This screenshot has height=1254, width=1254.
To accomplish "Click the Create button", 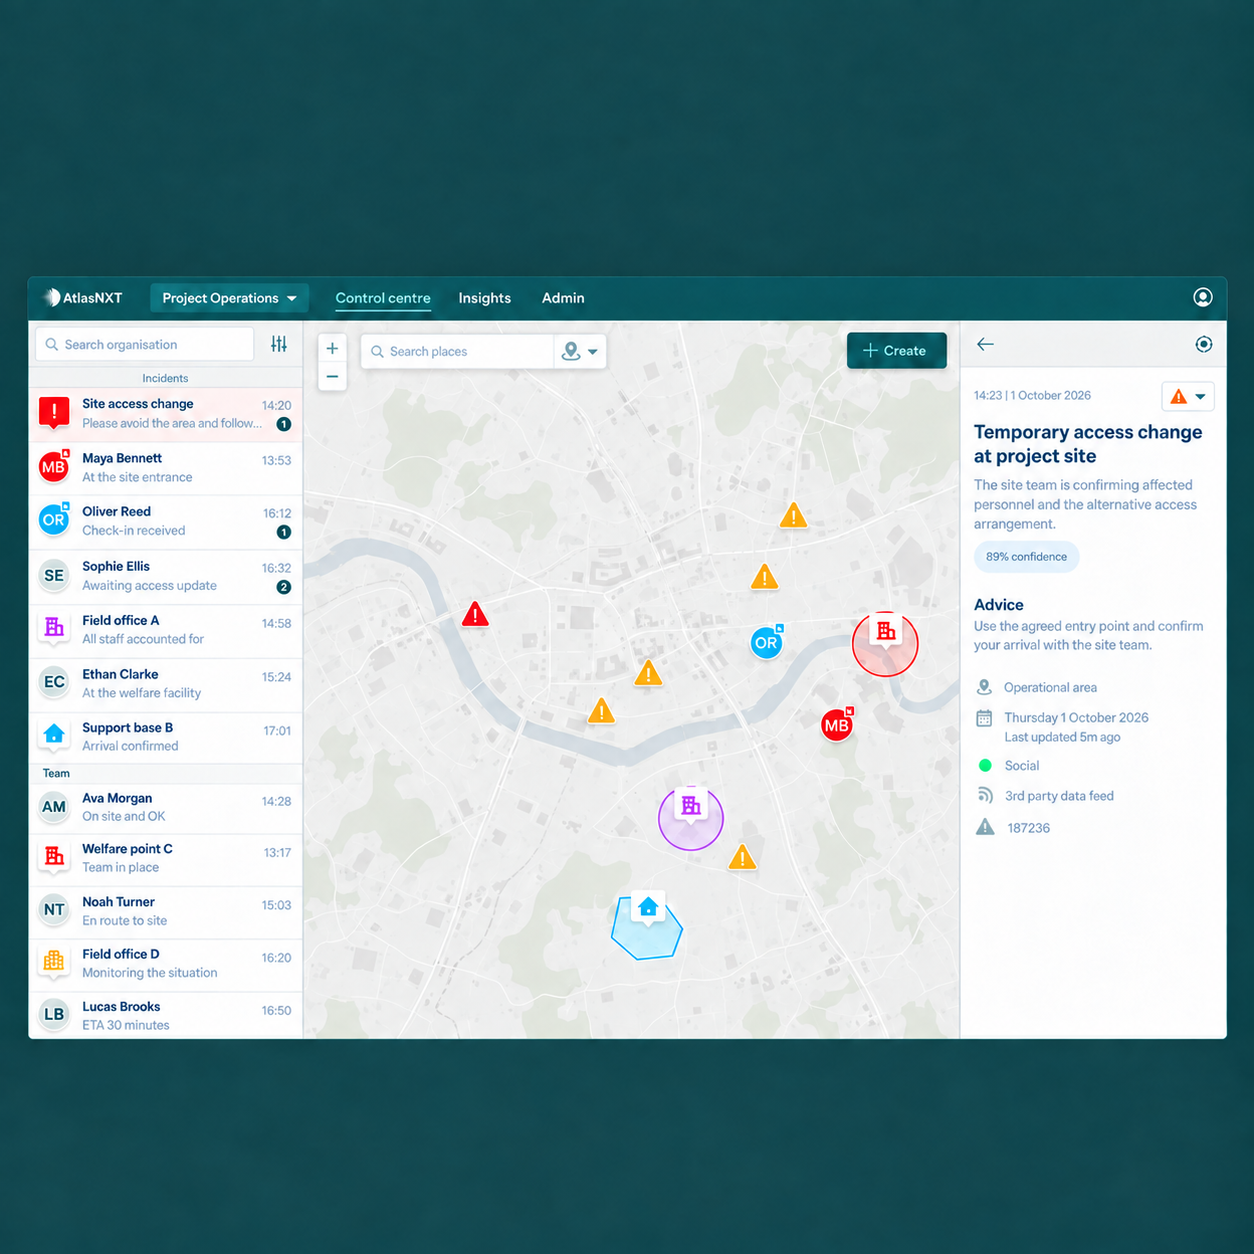I will [x=896, y=350].
